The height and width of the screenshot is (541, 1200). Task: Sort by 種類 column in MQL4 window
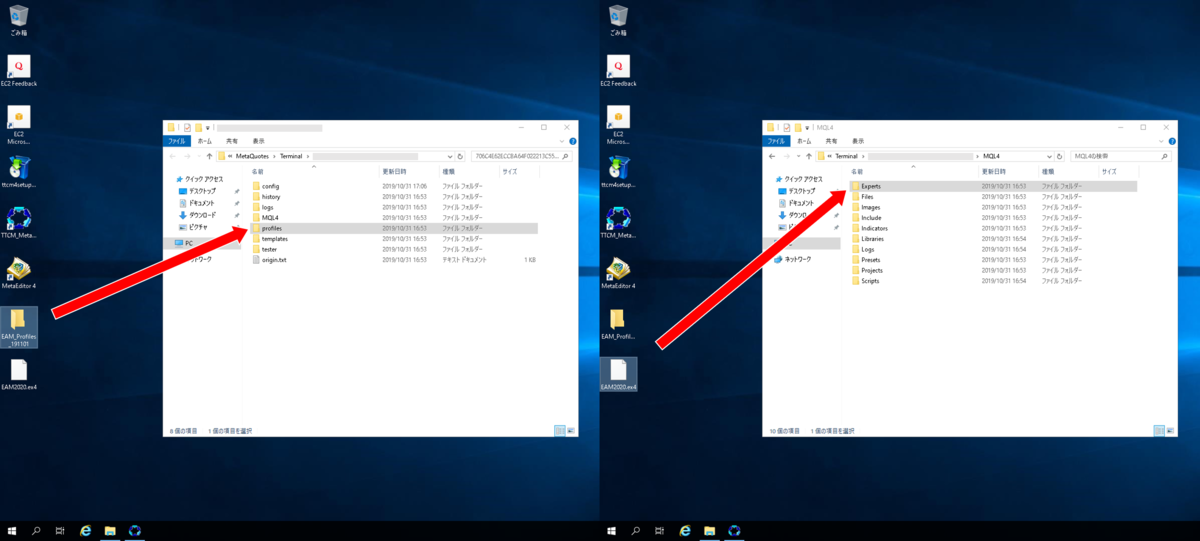click(x=1069, y=172)
